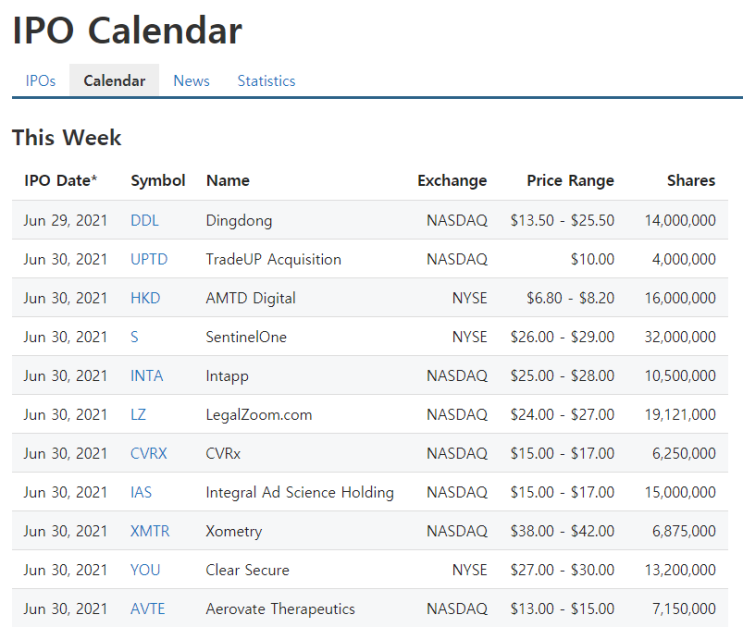Click the IPO Date column header
Screen dimensions: 743x627
click(x=61, y=181)
